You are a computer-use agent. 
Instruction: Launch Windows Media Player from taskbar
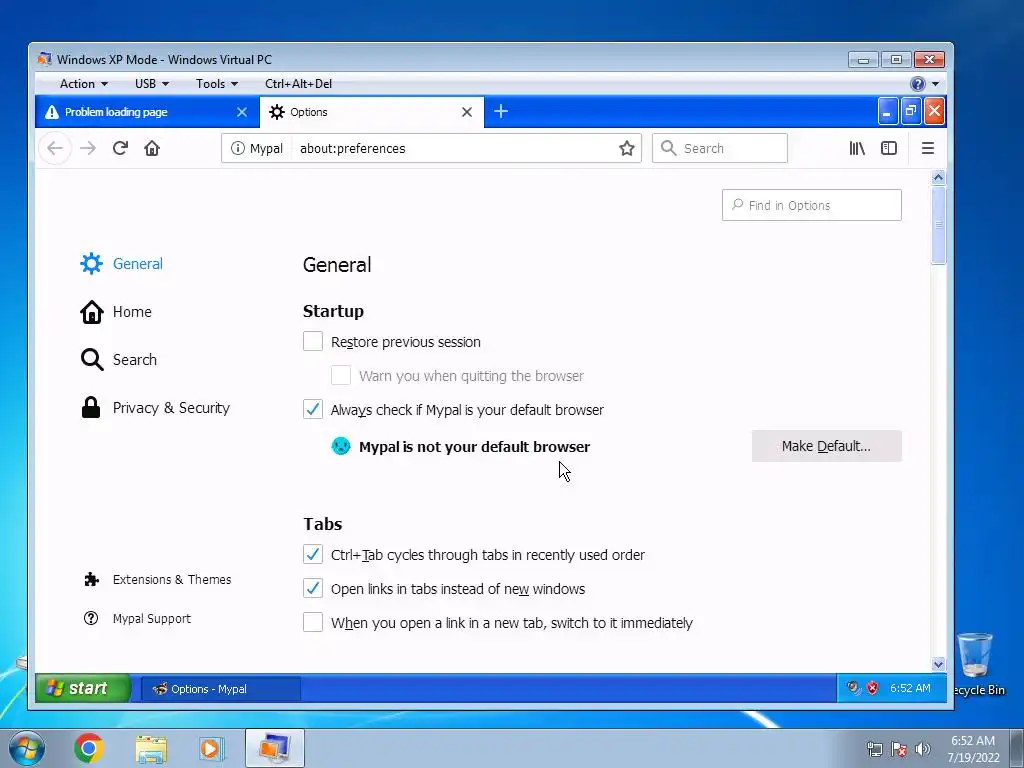coord(212,748)
